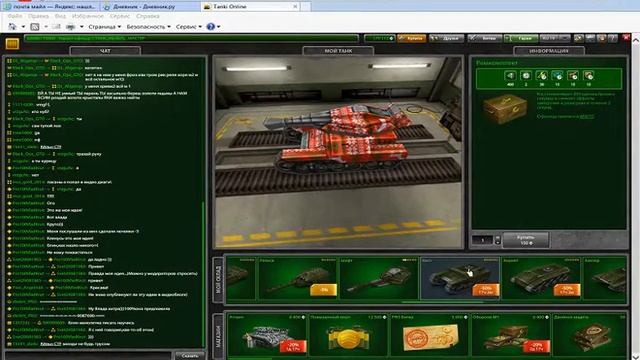Open the Страница dropdown menu
This screenshot has height=360, width=640.
click(x=104, y=27)
